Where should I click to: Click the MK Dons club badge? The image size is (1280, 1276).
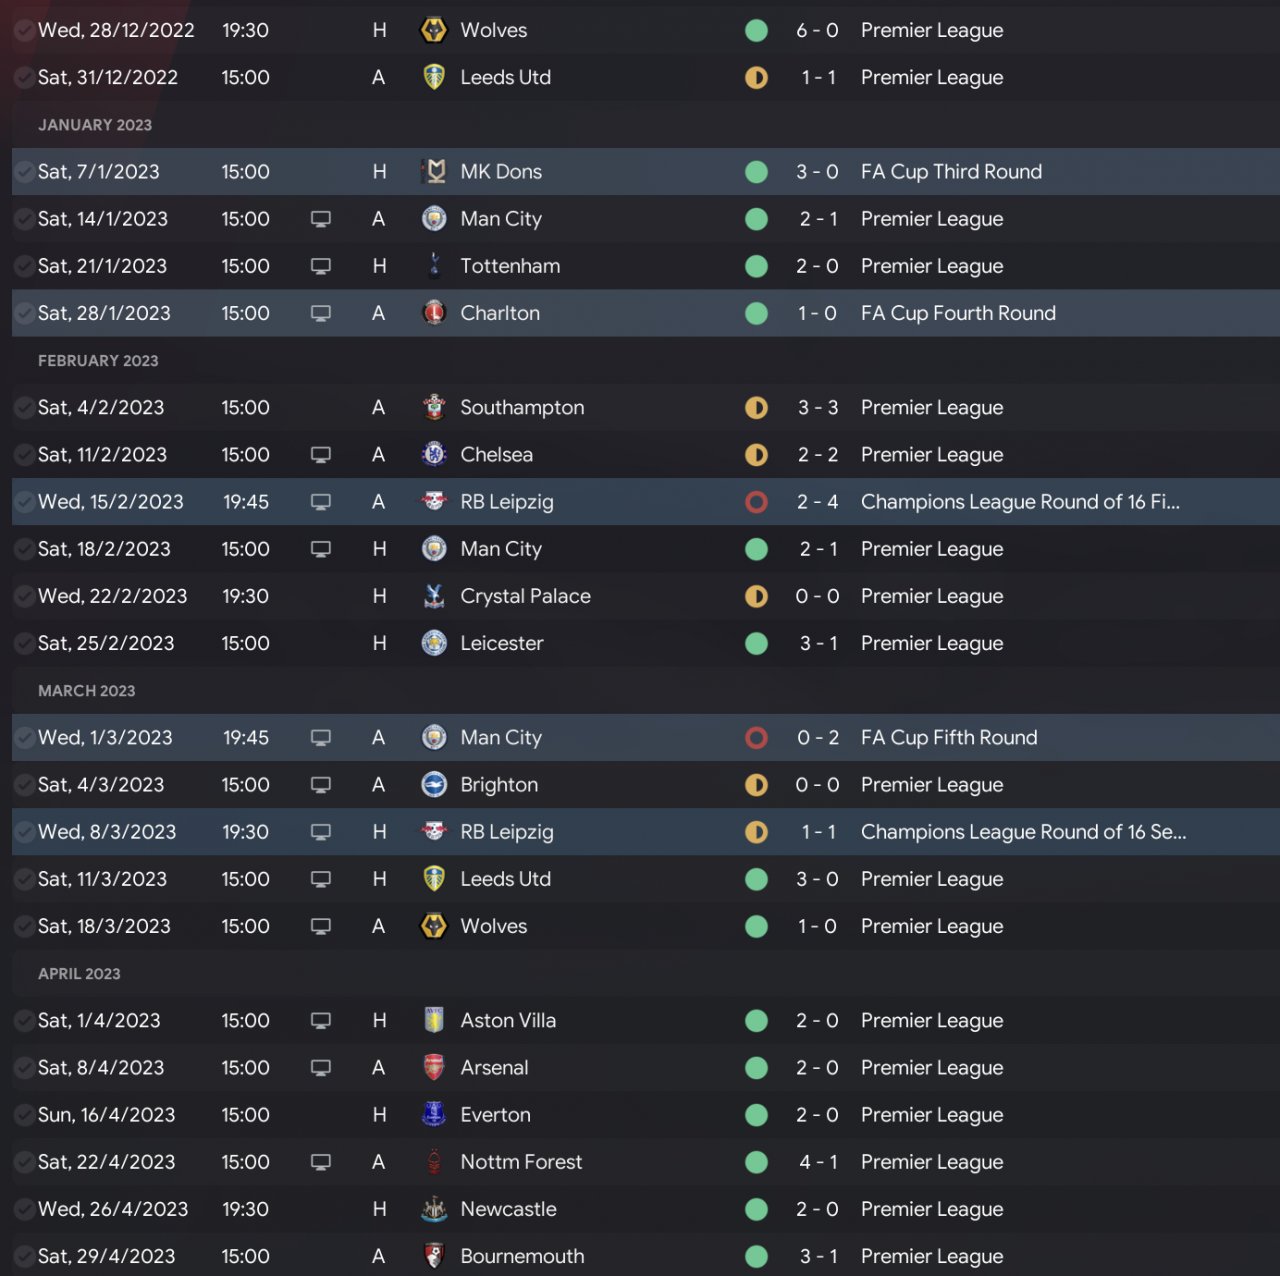[434, 172]
